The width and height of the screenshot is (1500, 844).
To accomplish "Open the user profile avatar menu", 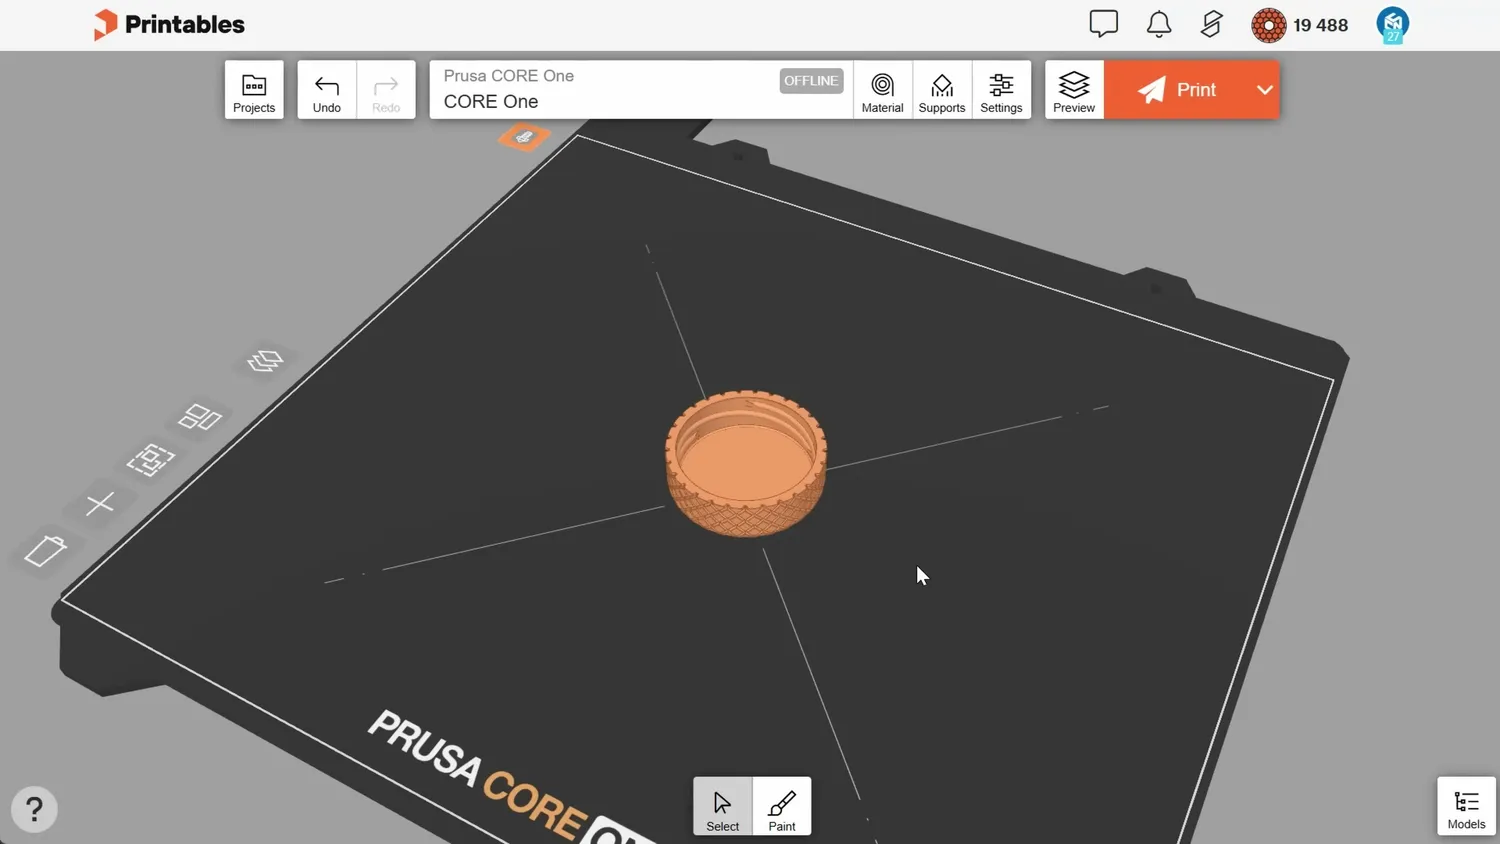I will (1393, 25).
